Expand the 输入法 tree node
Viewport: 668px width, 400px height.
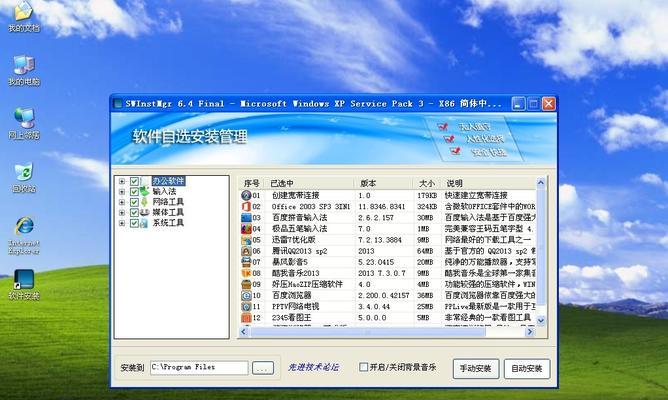pyautogui.click(x=122, y=192)
